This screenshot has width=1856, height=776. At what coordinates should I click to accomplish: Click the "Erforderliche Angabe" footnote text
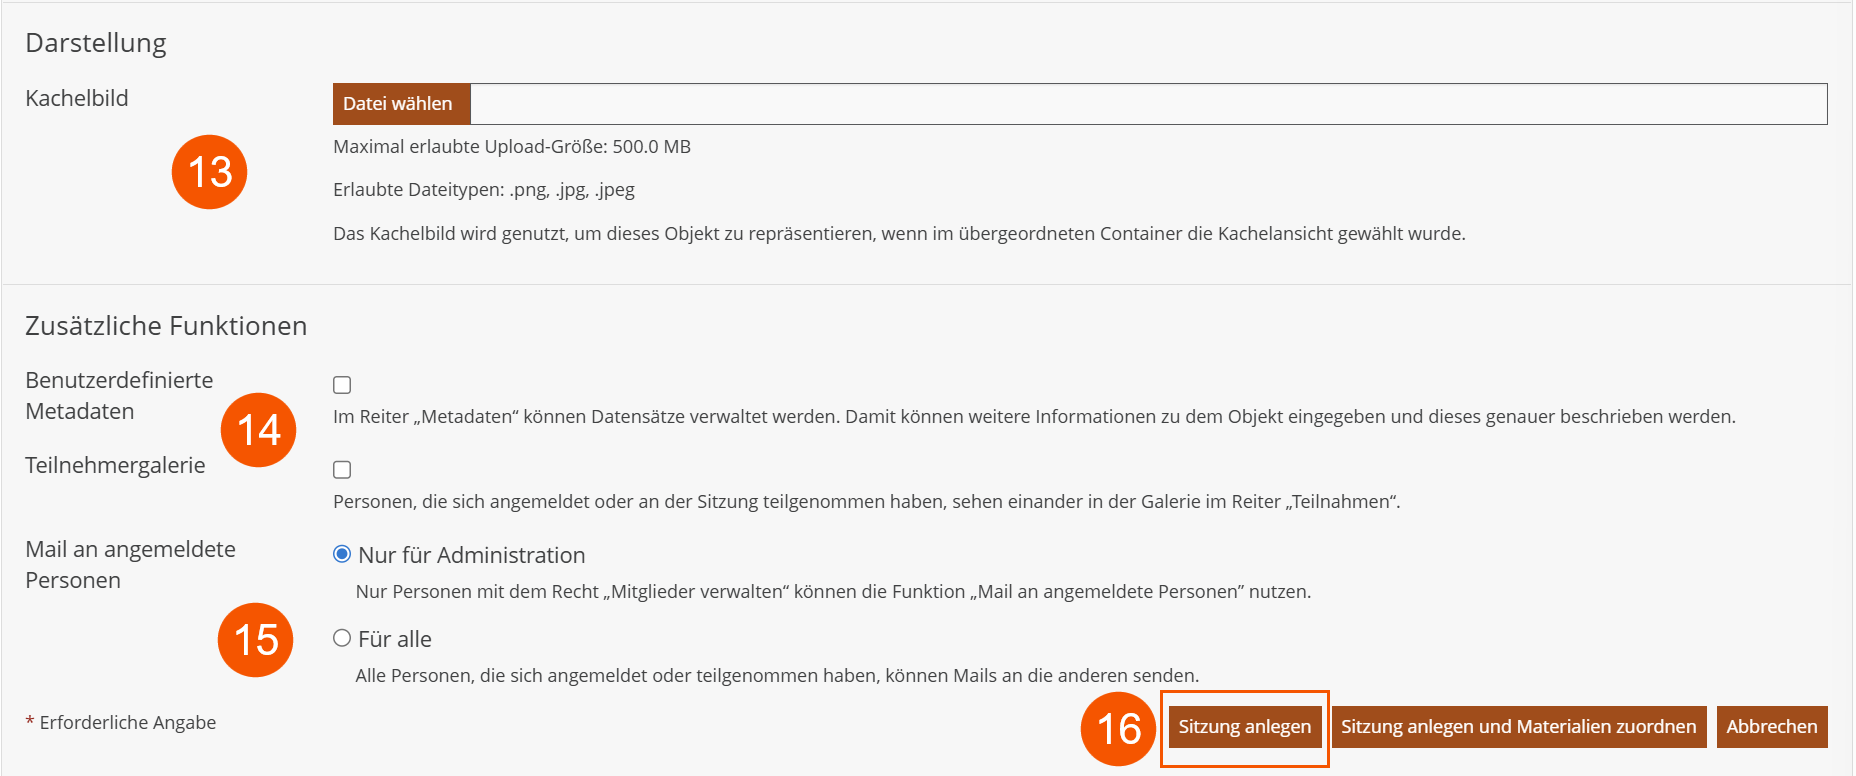(127, 723)
